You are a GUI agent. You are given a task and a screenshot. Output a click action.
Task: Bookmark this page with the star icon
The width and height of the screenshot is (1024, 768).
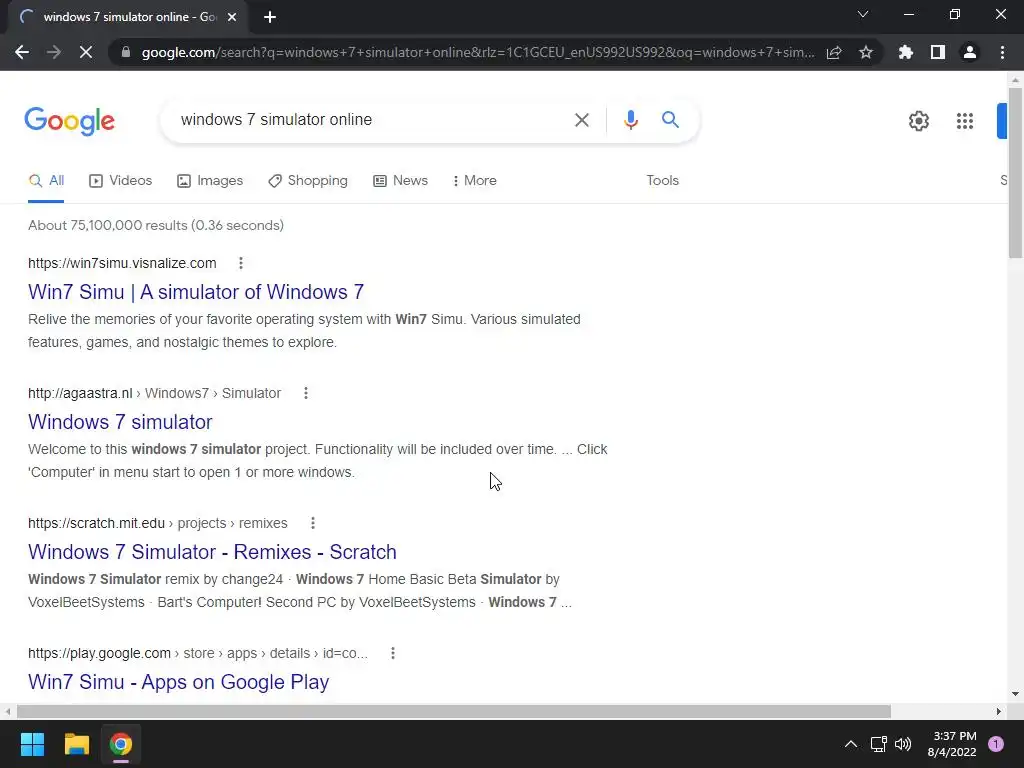click(x=866, y=52)
